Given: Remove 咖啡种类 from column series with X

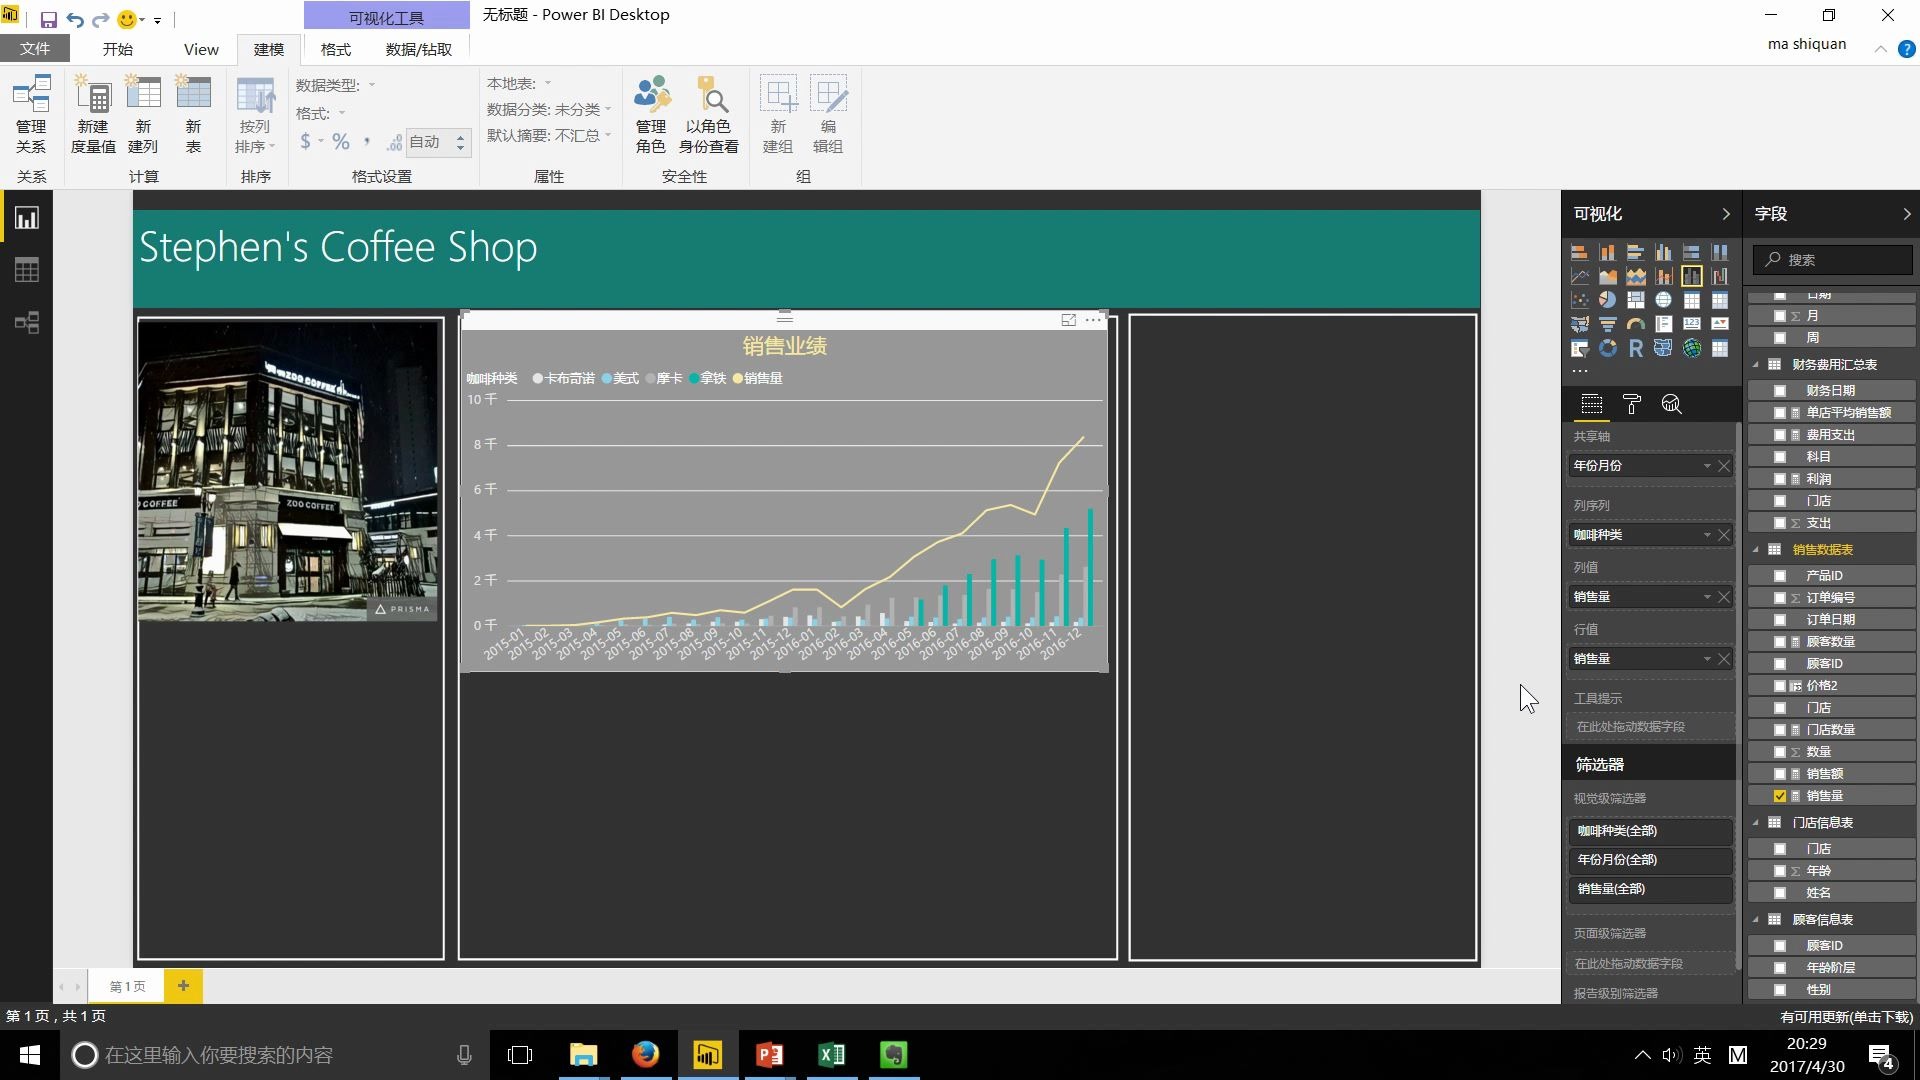Looking at the screenshot, I should pyautogui.click(x=1724, y=535).
